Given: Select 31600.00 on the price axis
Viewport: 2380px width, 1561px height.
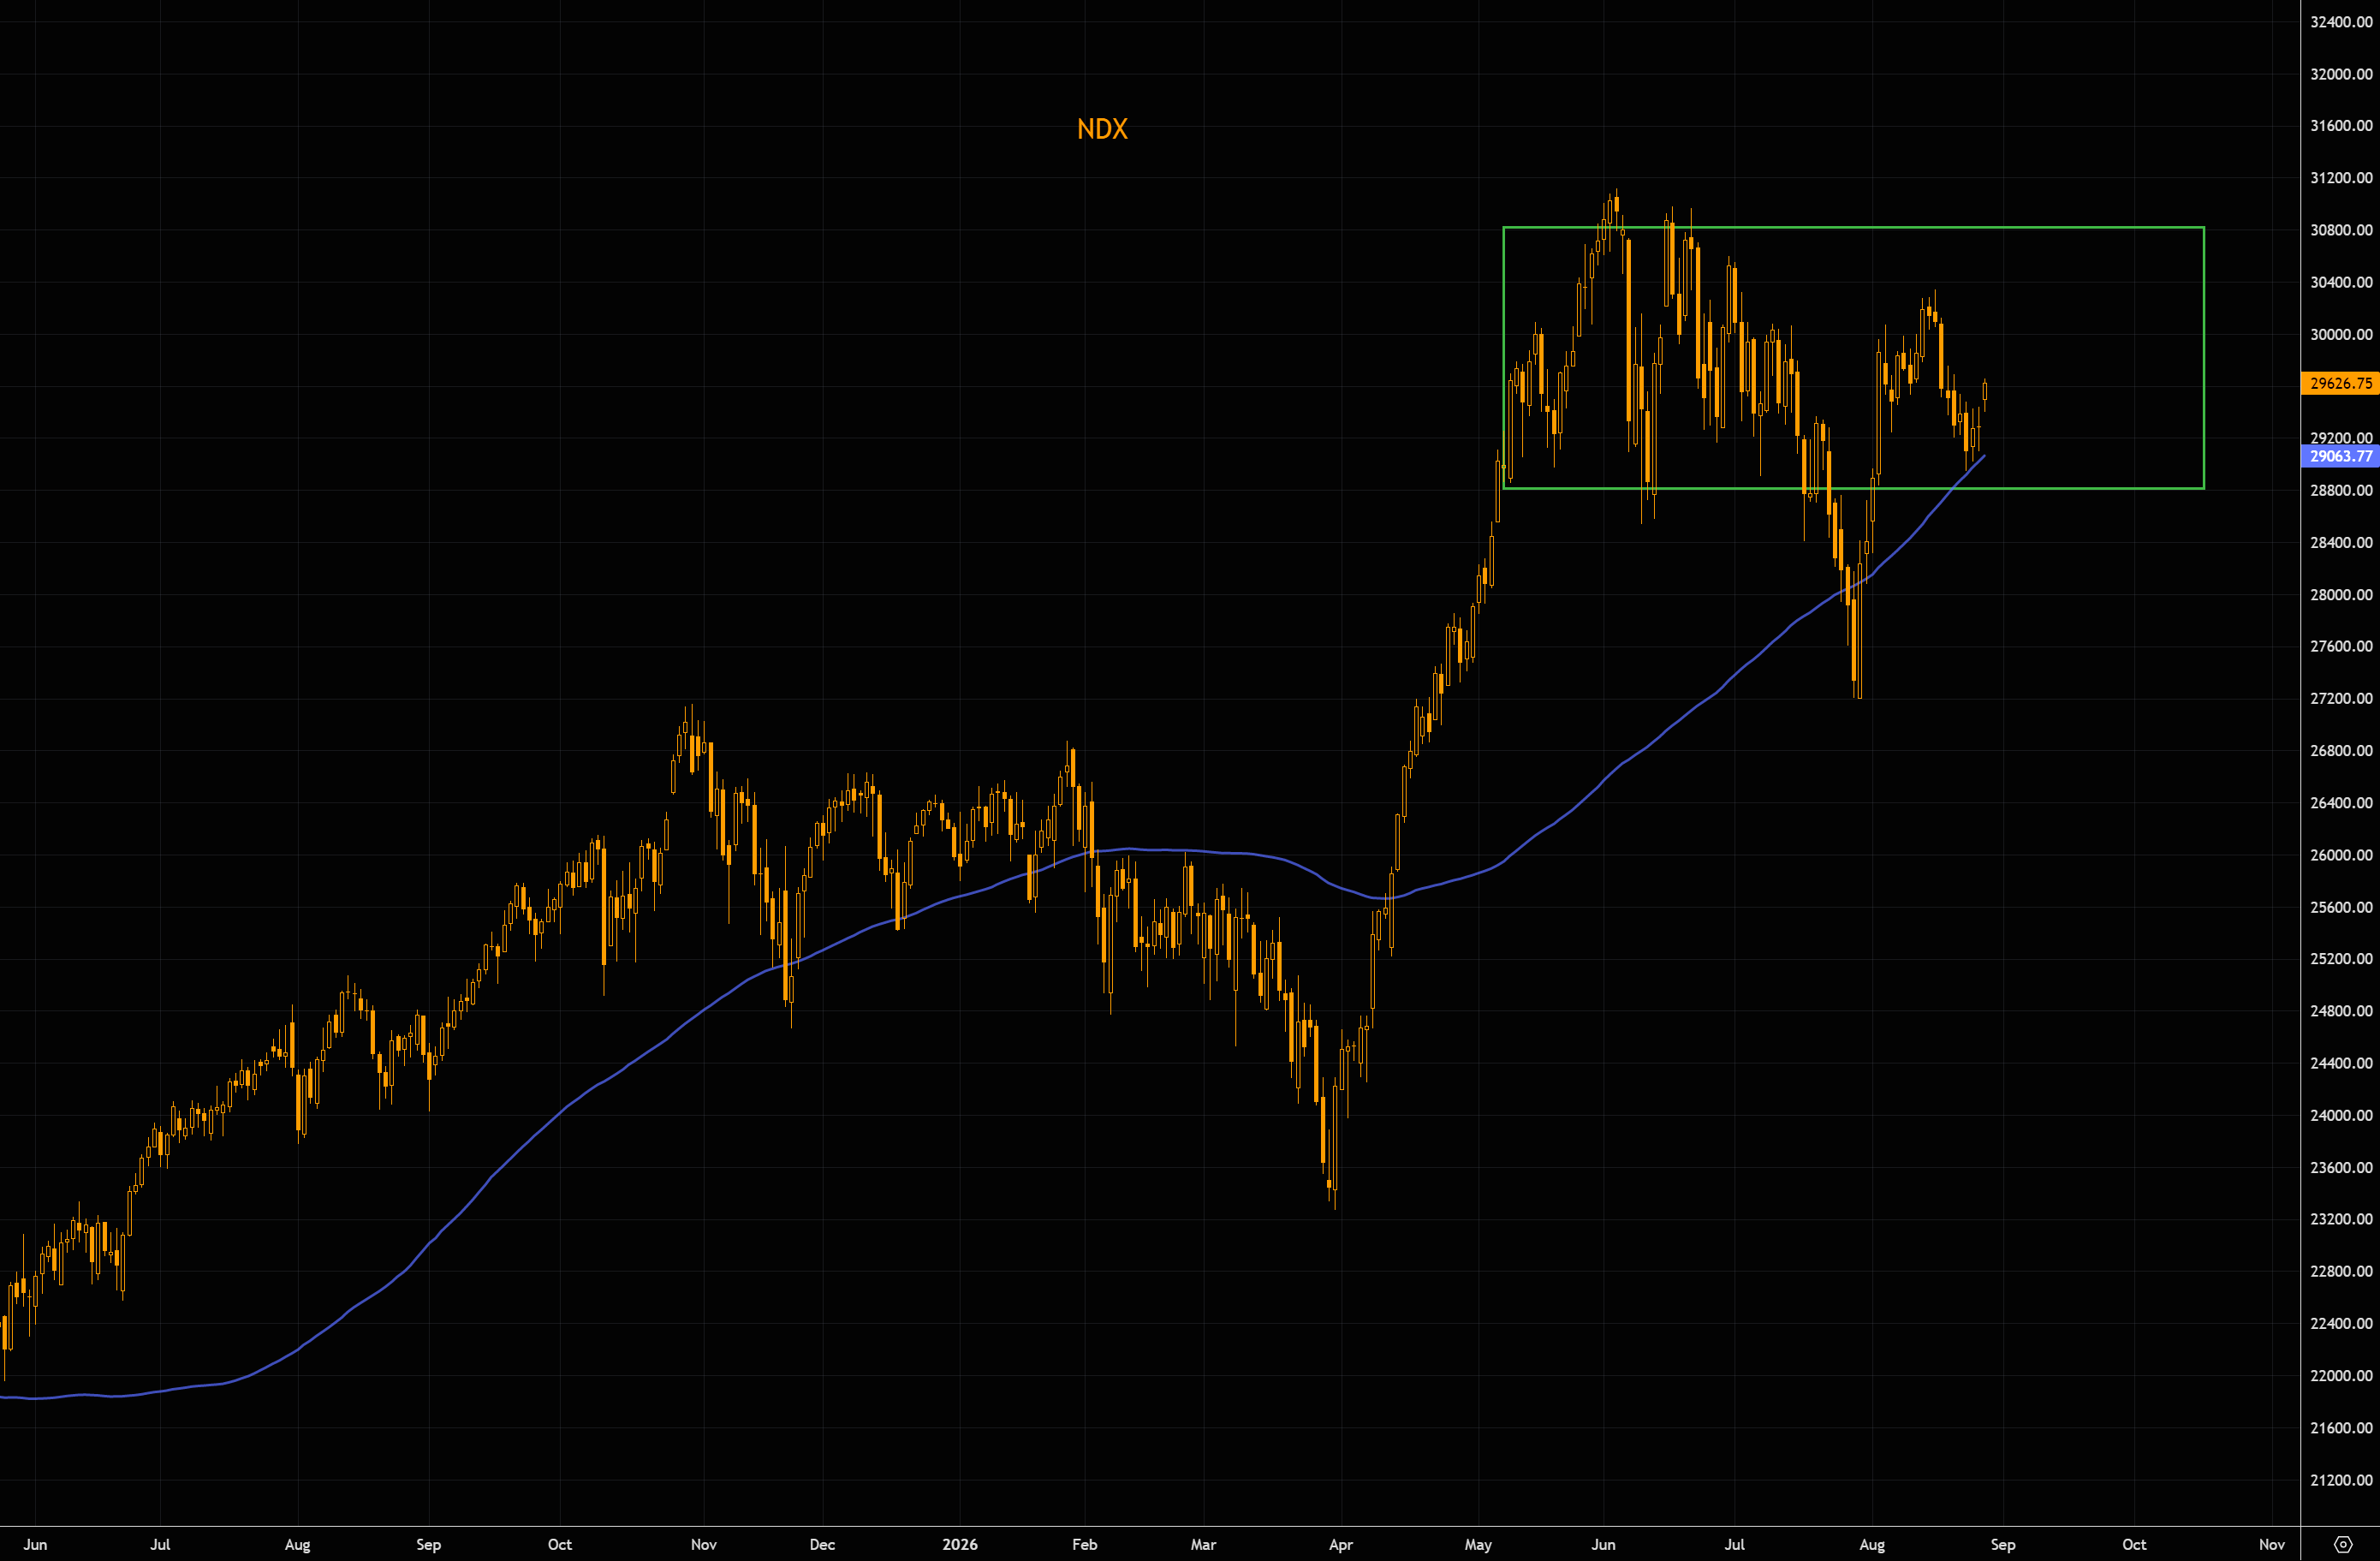Looking at the screenshot, I should pos(2341,126).
